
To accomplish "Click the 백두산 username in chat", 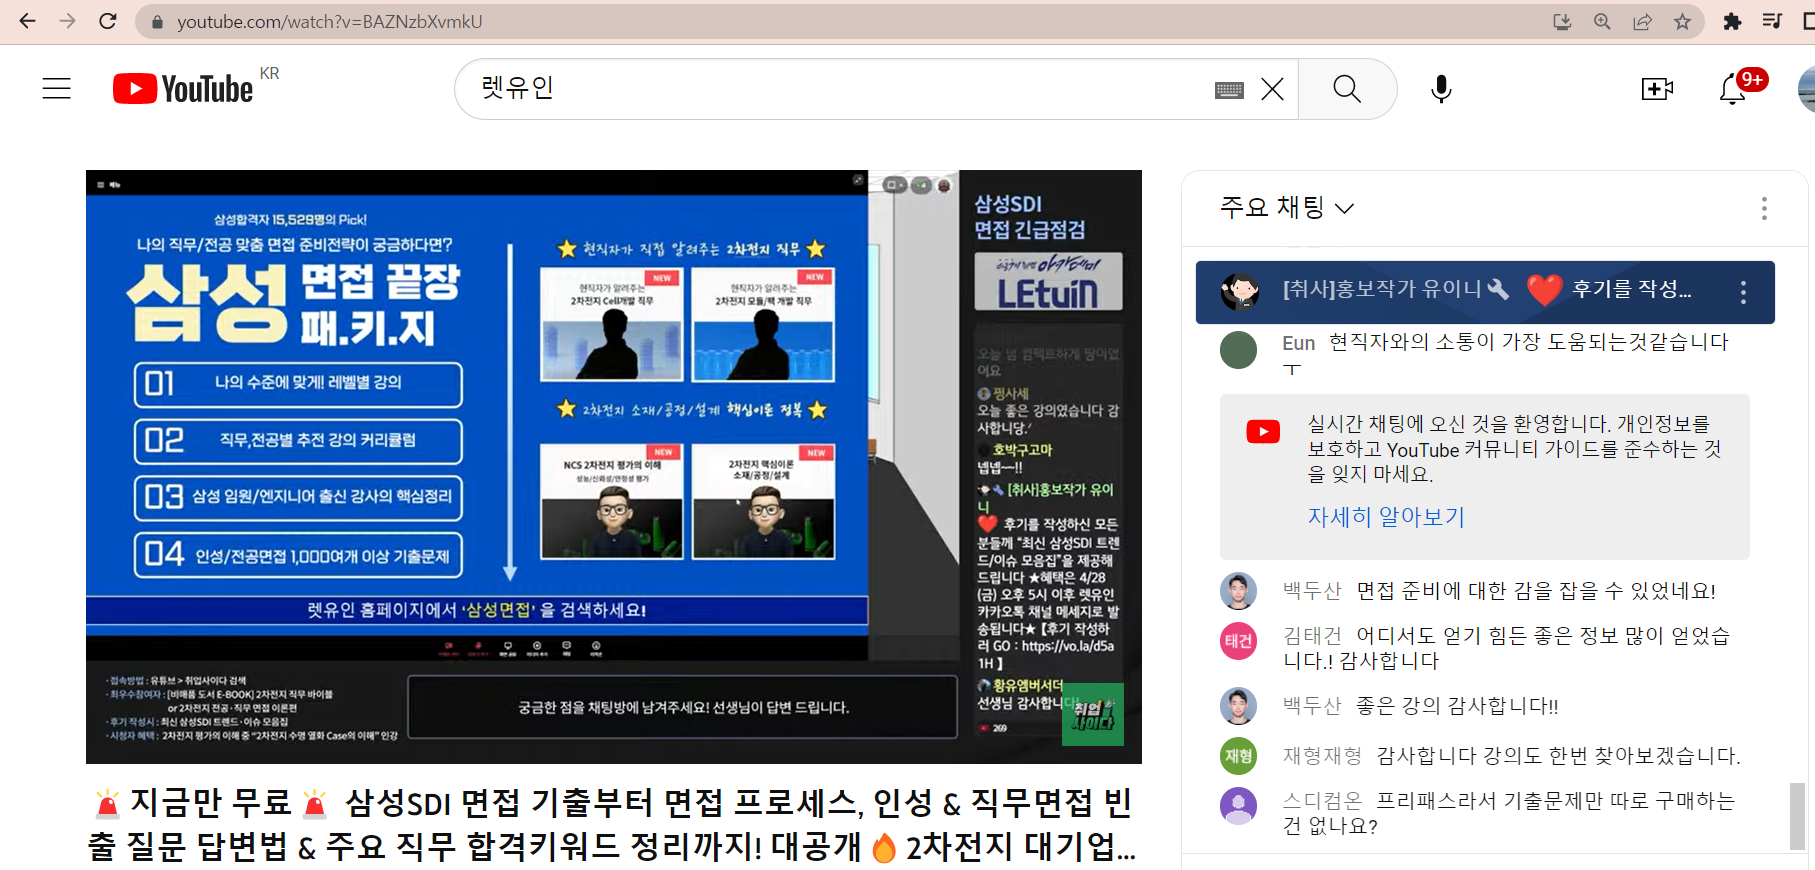I will pyautogui.click(x=1312, y=591).
